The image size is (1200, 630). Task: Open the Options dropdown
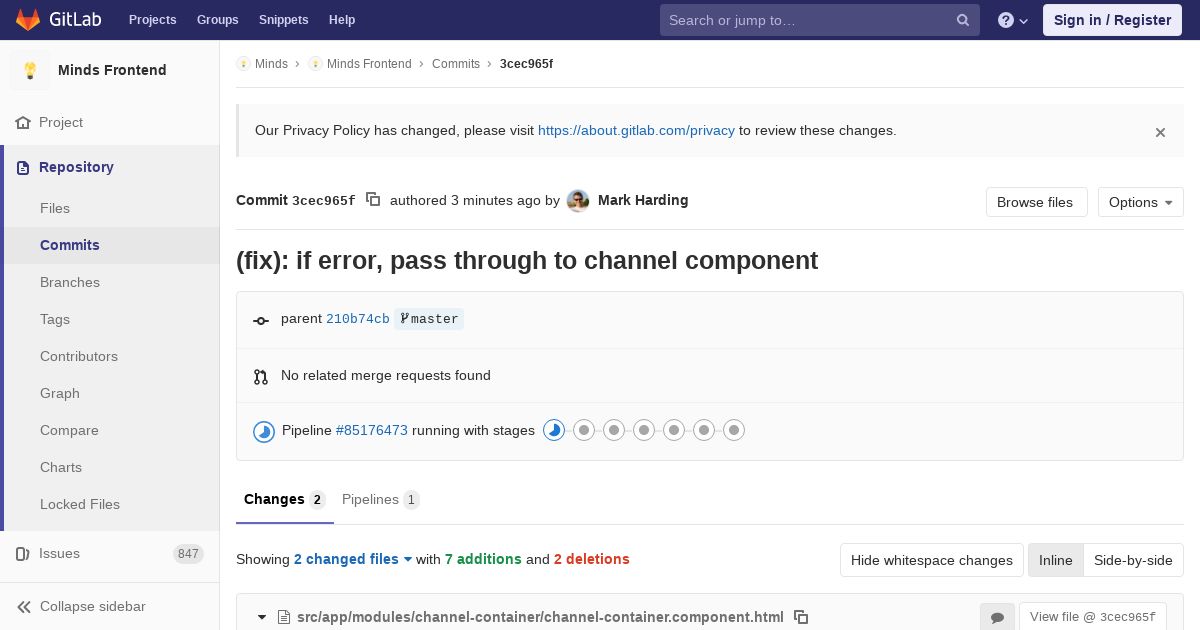[1140, 202]
